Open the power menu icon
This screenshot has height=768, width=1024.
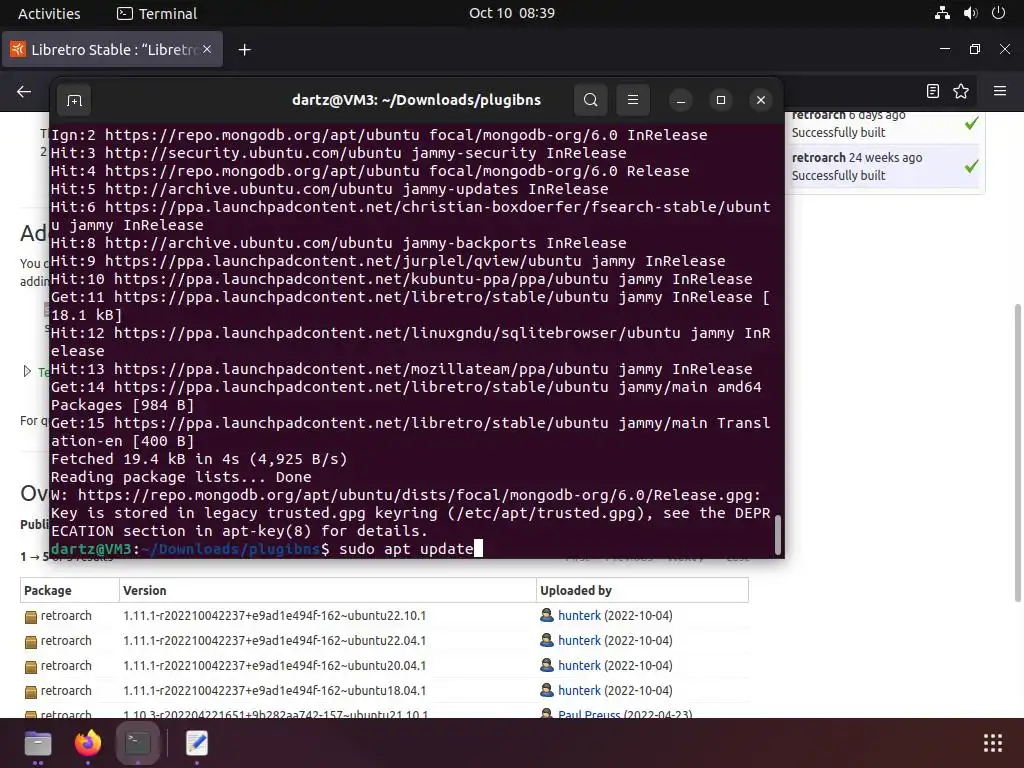(998, 13)
